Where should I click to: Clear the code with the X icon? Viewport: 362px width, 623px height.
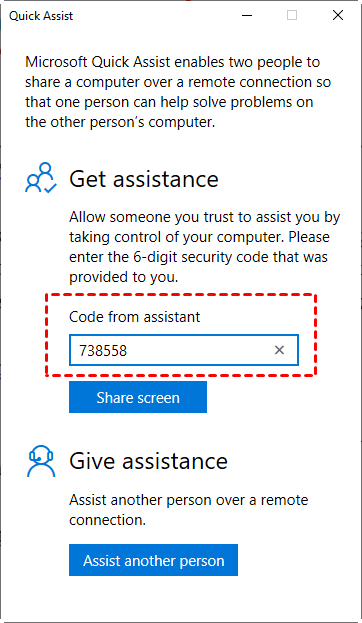[279, 350]
